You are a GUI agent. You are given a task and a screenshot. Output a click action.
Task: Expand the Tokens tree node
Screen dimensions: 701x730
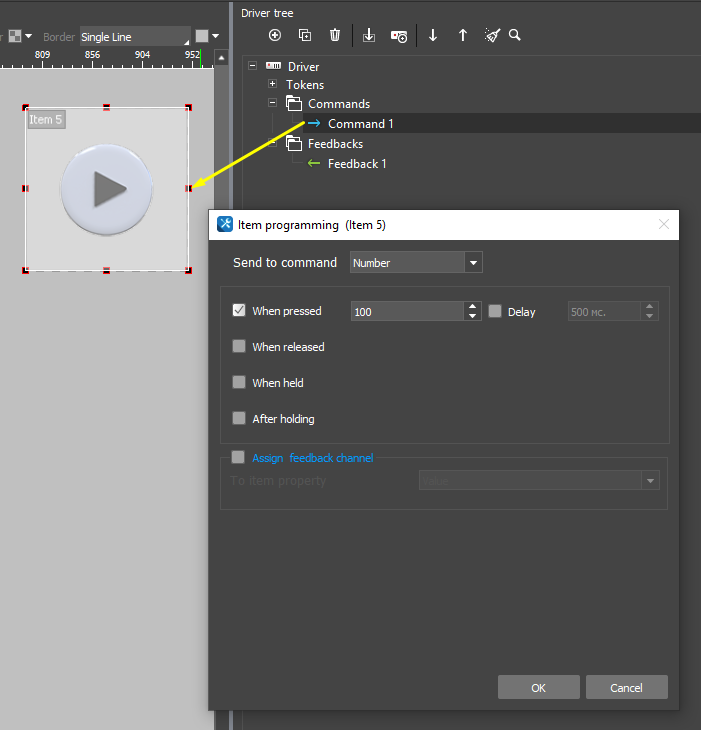click(x=272, y=84)
